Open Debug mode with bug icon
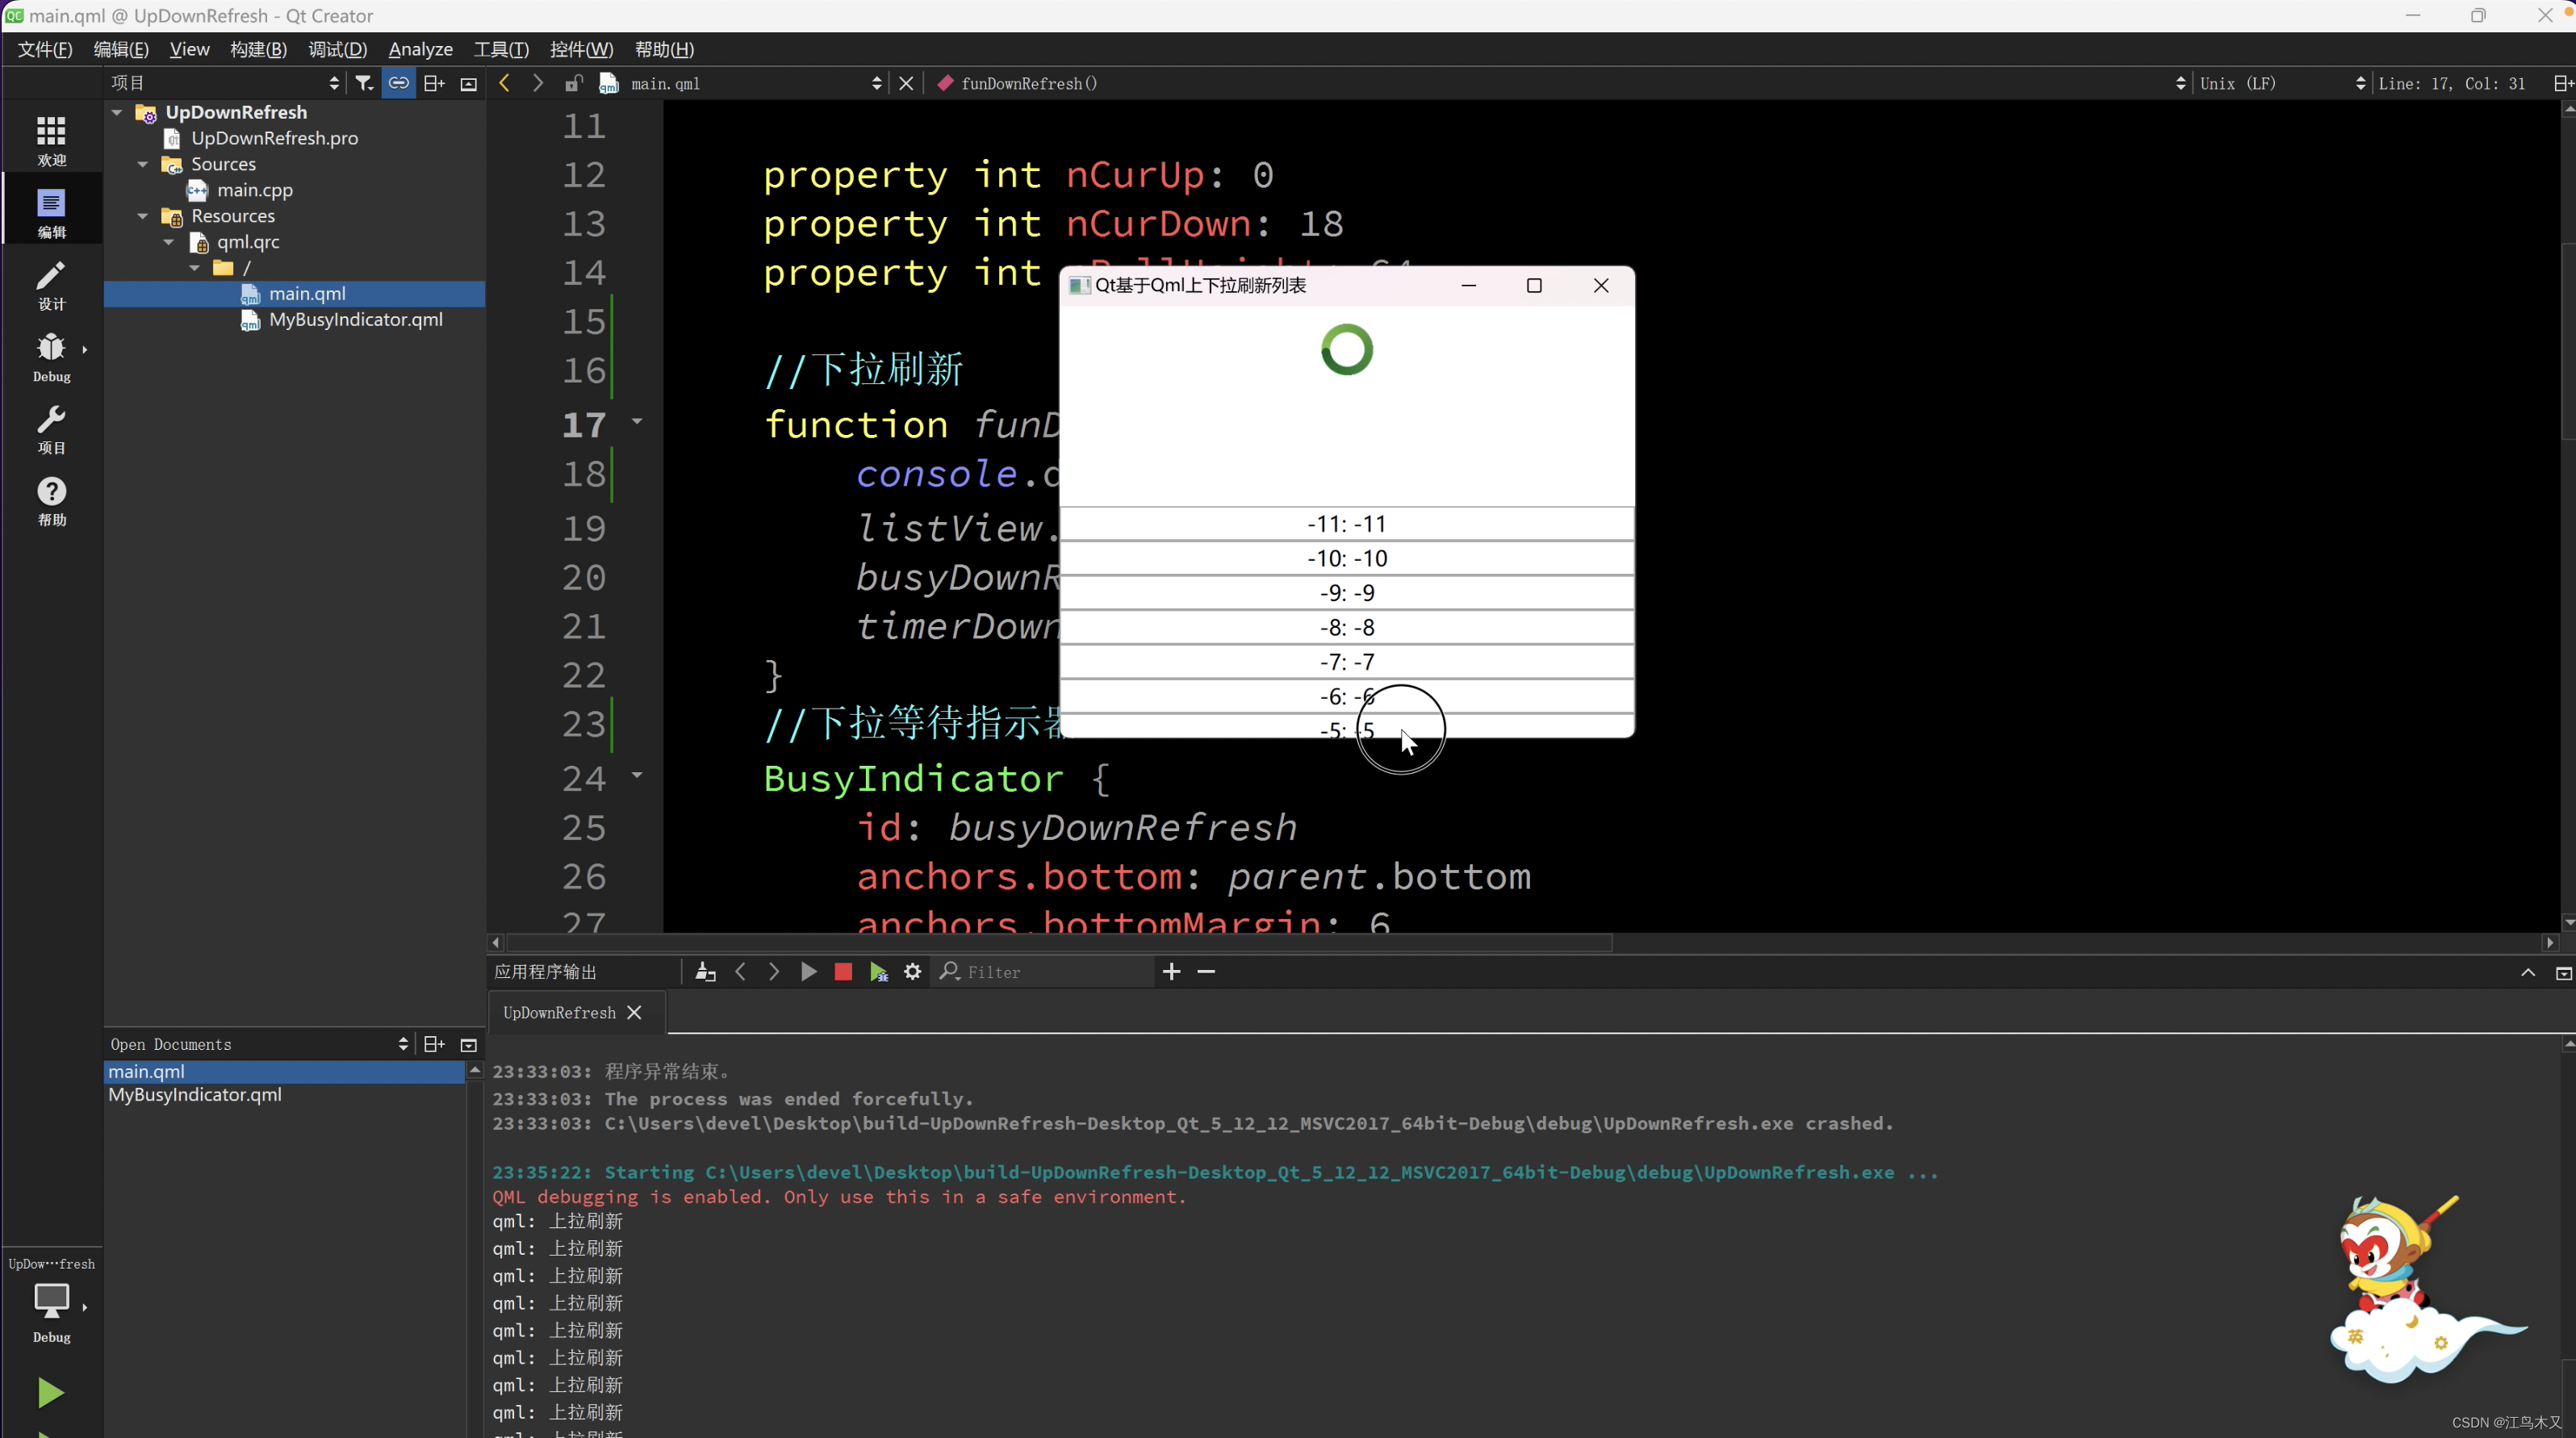The image size is (2576, 1438). tap(51, 357)
